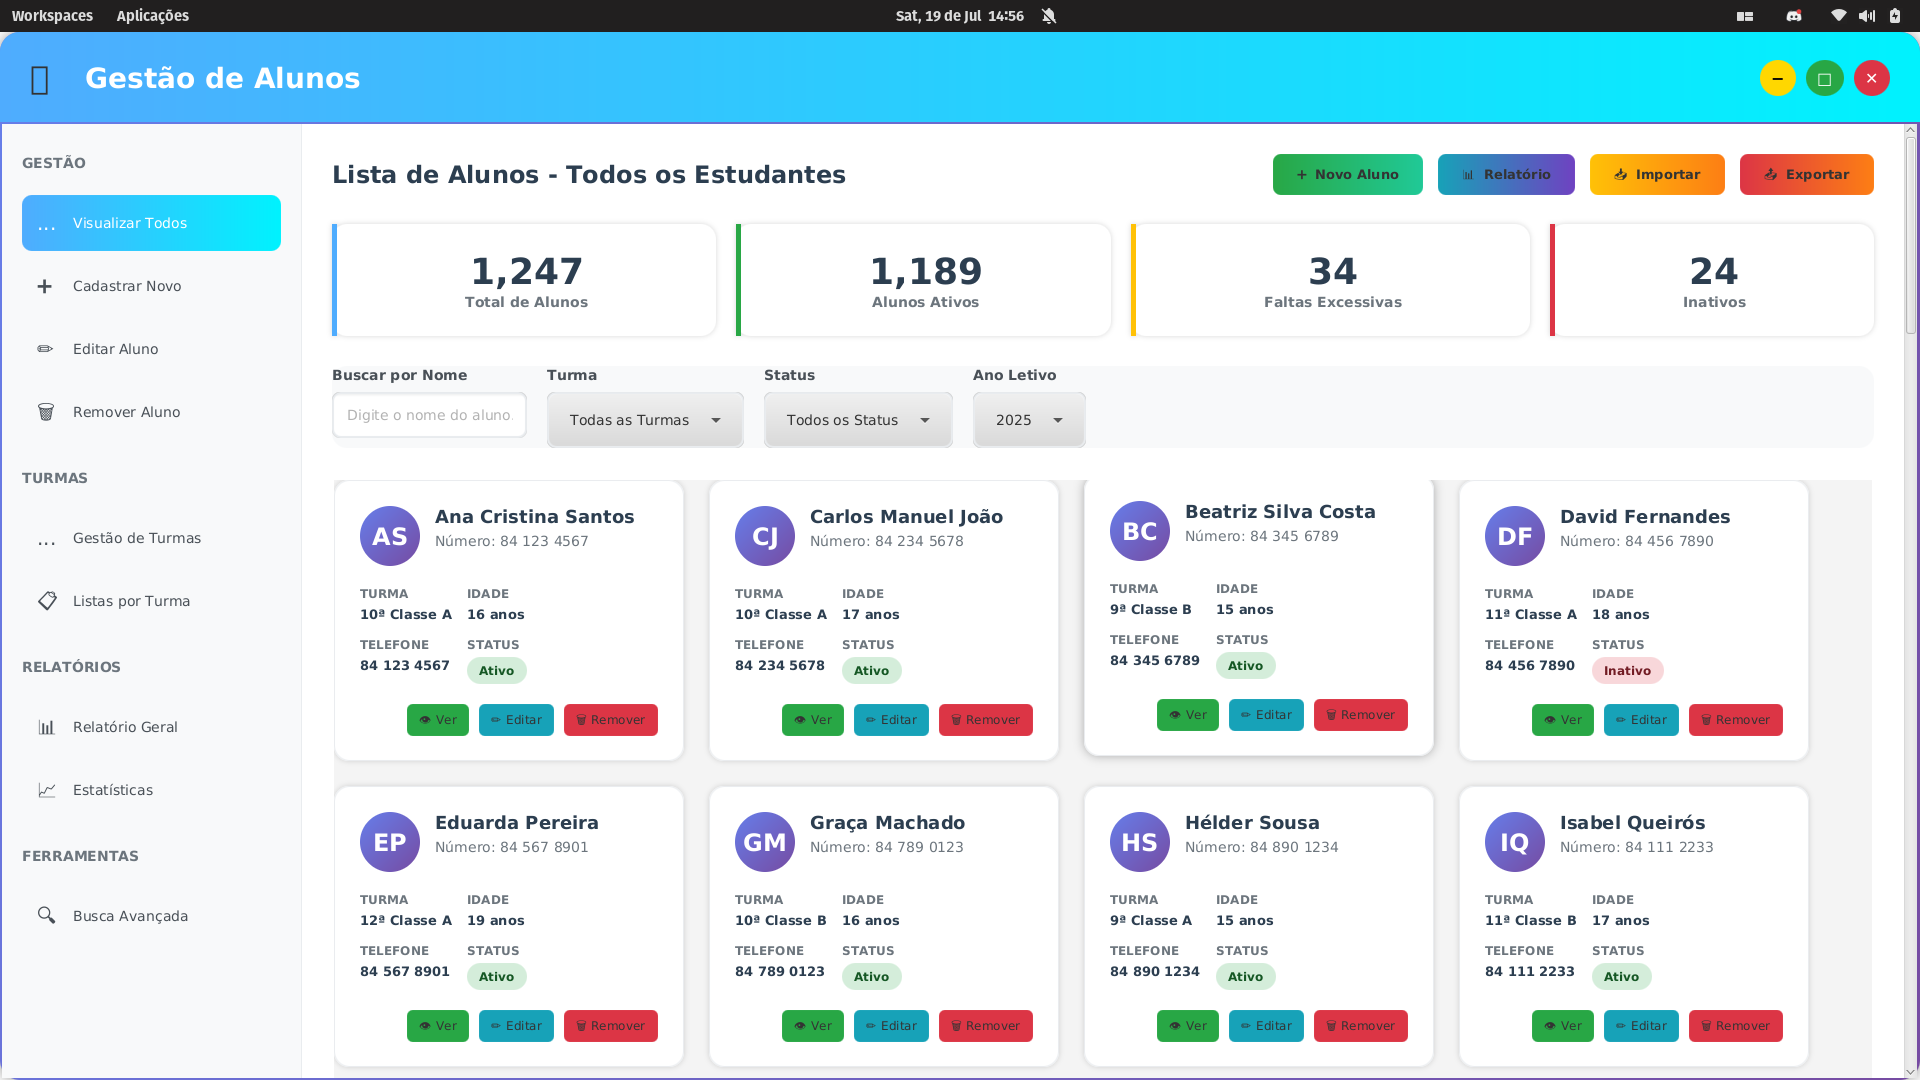1920x1080 pixels.
Task: Click the Buscar por Nome field
Action: click(429, 415)
